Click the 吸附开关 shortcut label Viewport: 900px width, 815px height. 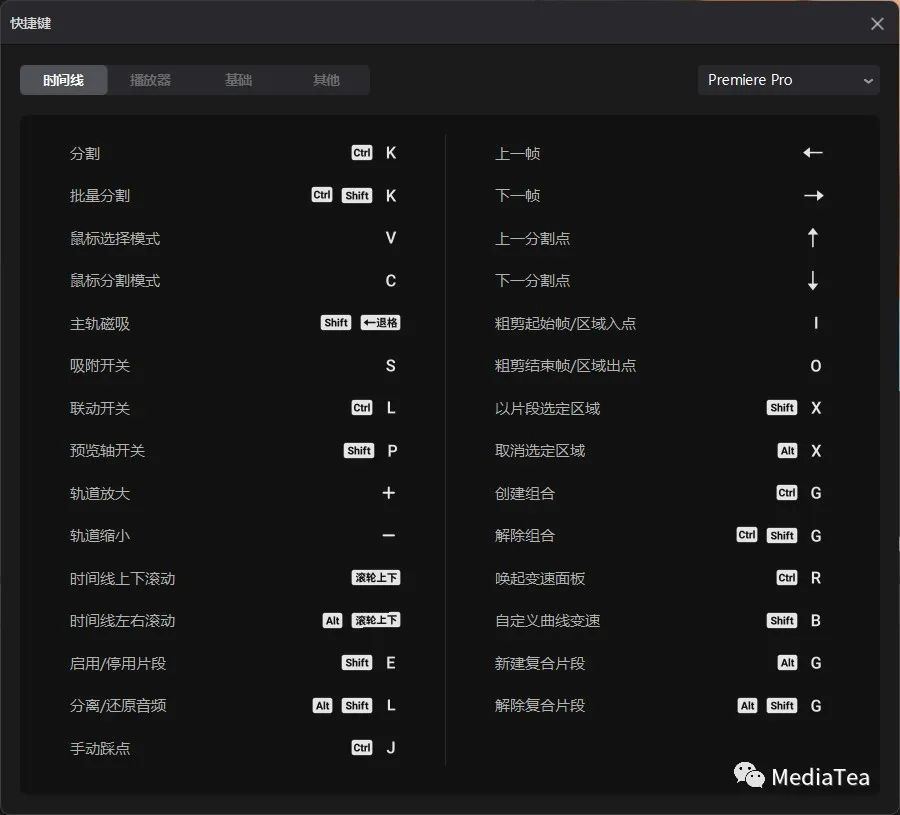pos(100,366)
